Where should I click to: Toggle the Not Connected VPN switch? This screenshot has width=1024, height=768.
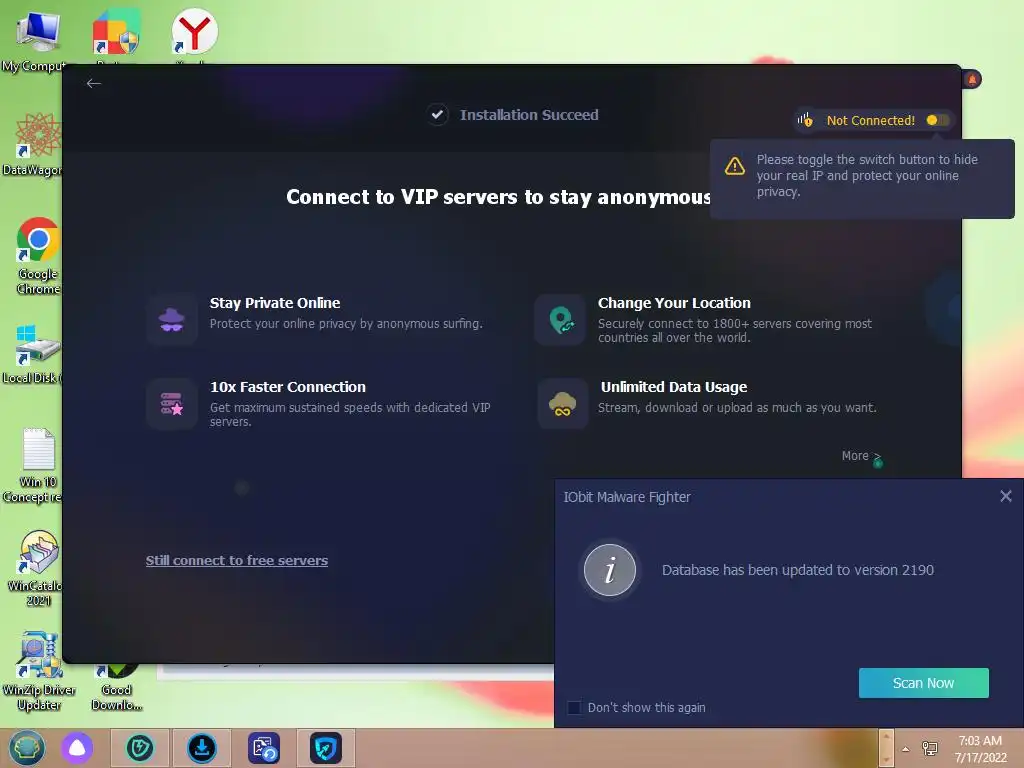(x=937, y=120)
